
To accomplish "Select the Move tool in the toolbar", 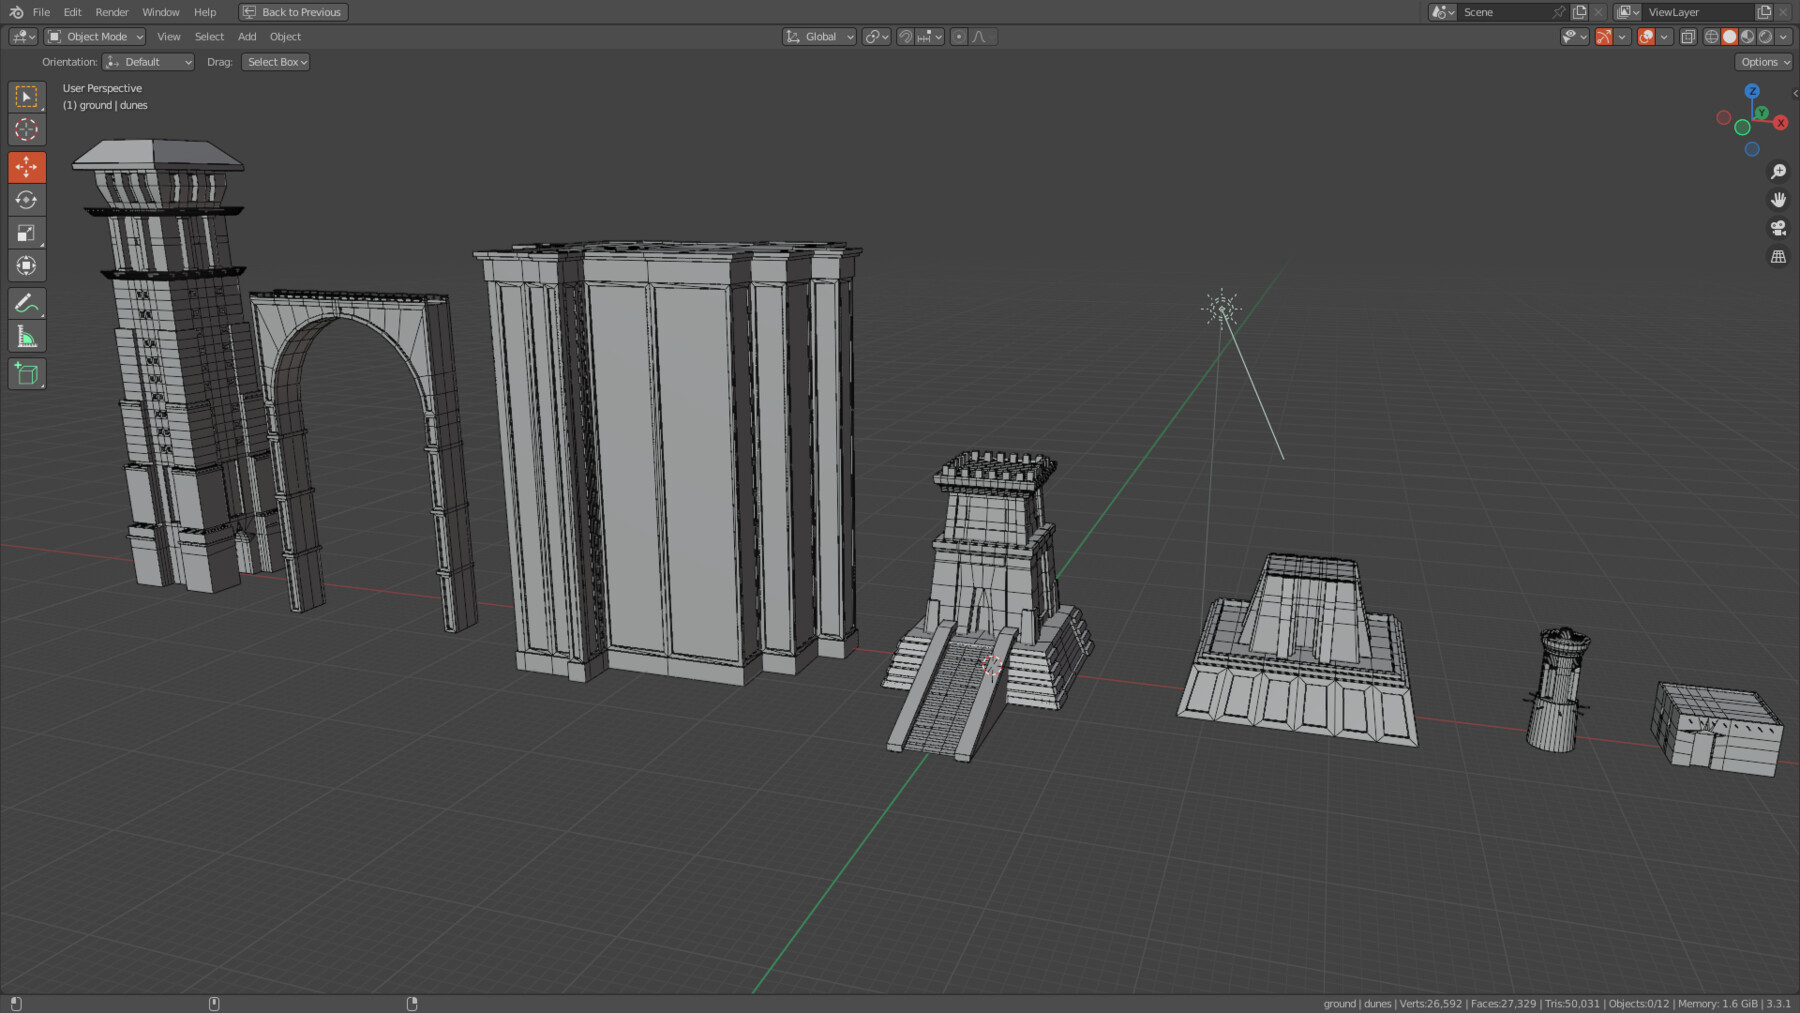I will point(26,166).
